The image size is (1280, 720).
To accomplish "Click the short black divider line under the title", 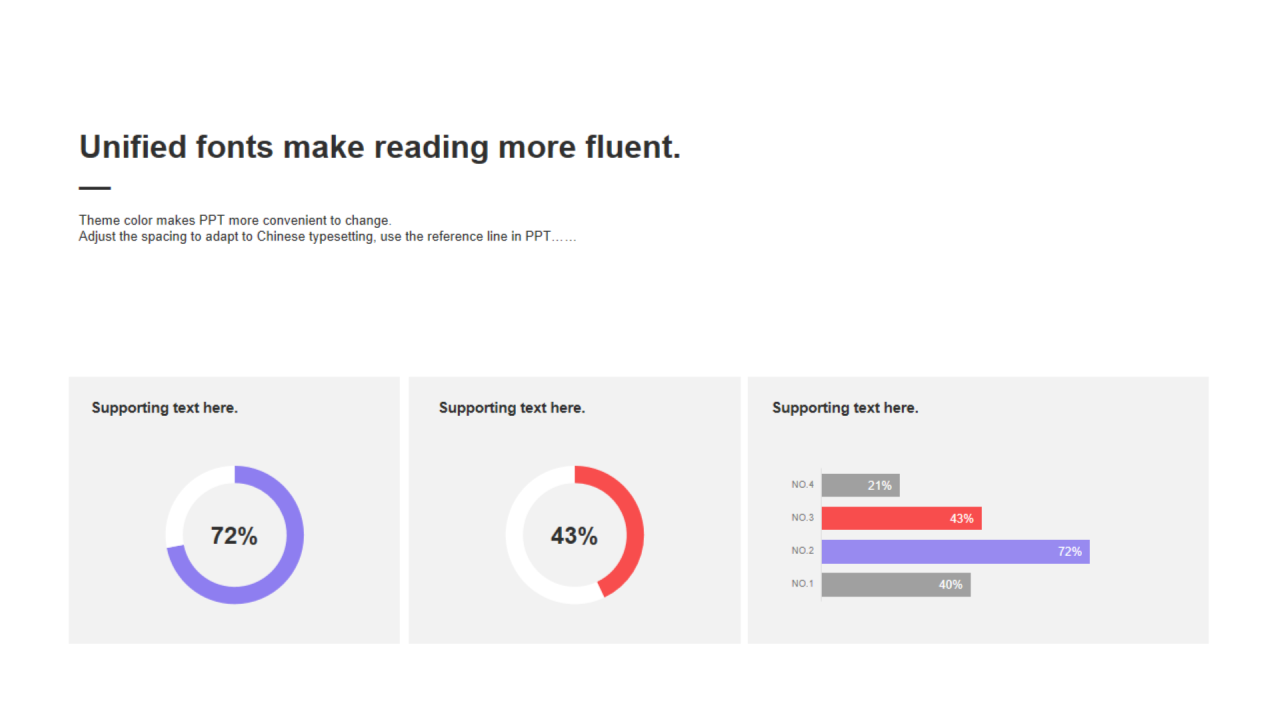I will [x=95, y=188].
